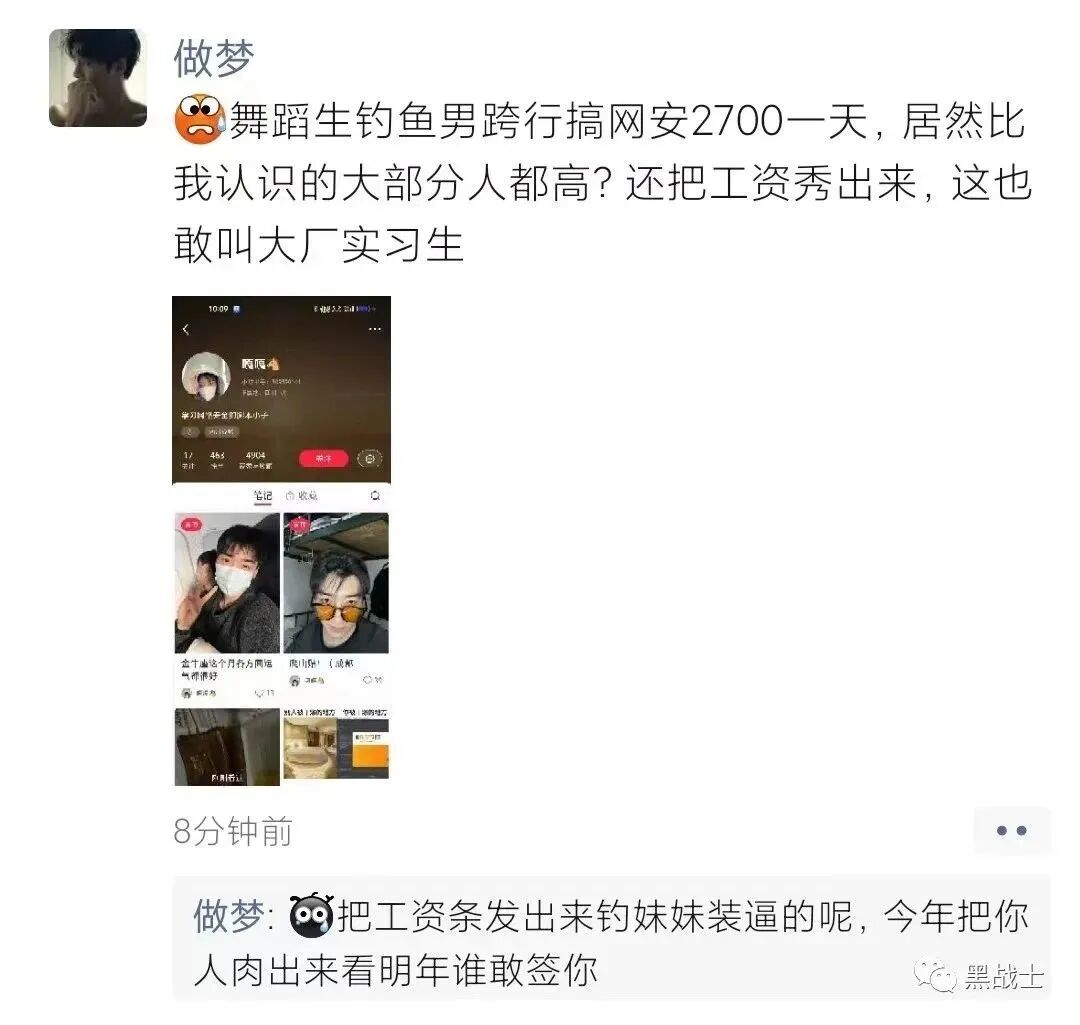1080x1025 pixels.
Task: Open the masked selfie note thumbnail
Action: (x=227, y=583)
